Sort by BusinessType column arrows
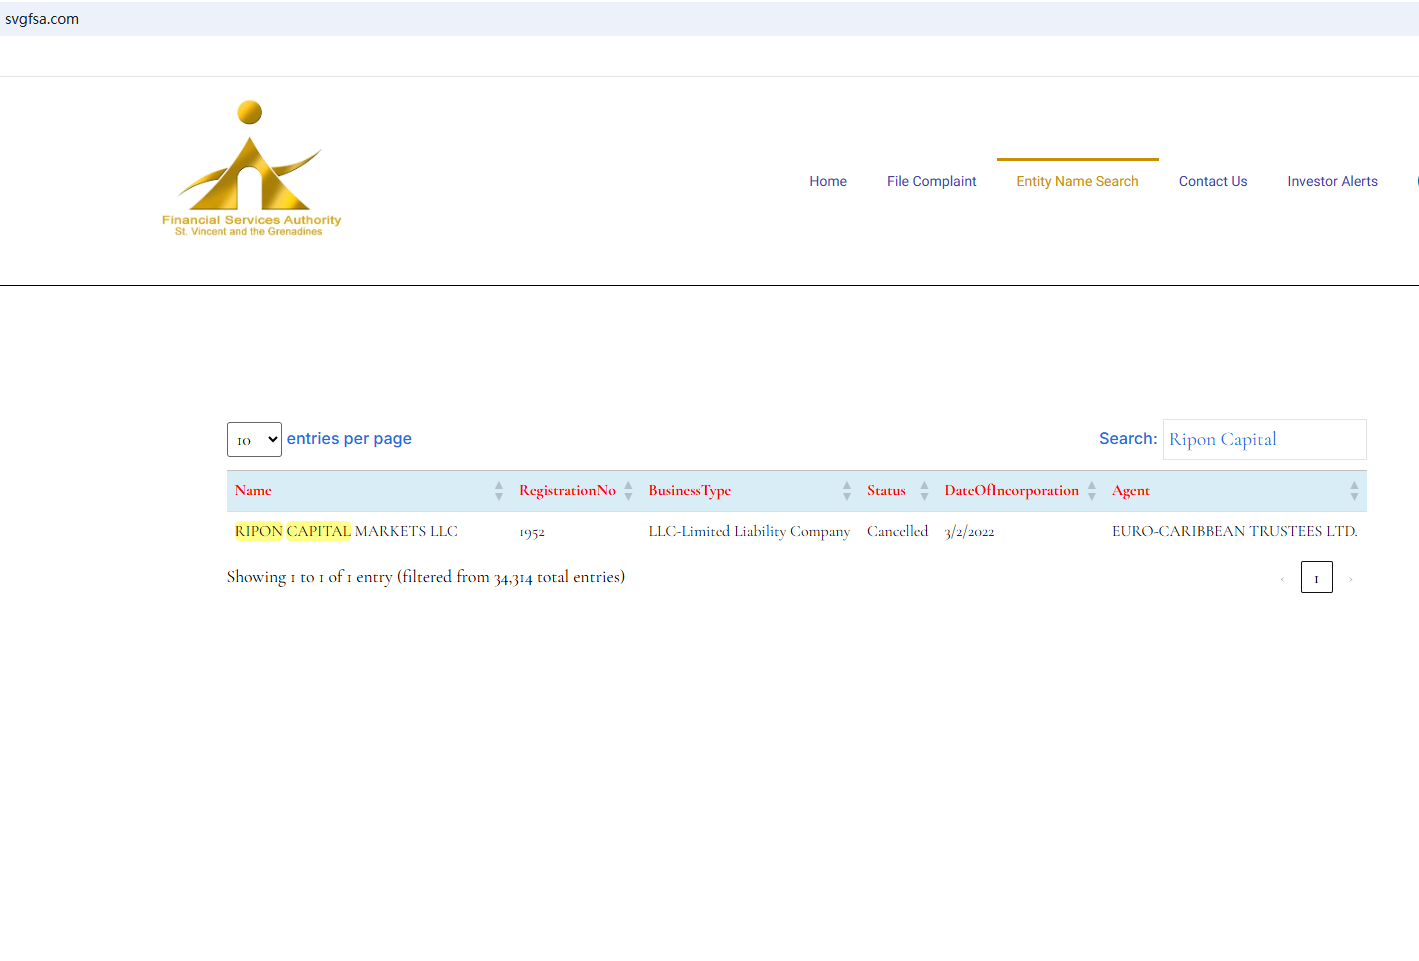 [847, 491]
